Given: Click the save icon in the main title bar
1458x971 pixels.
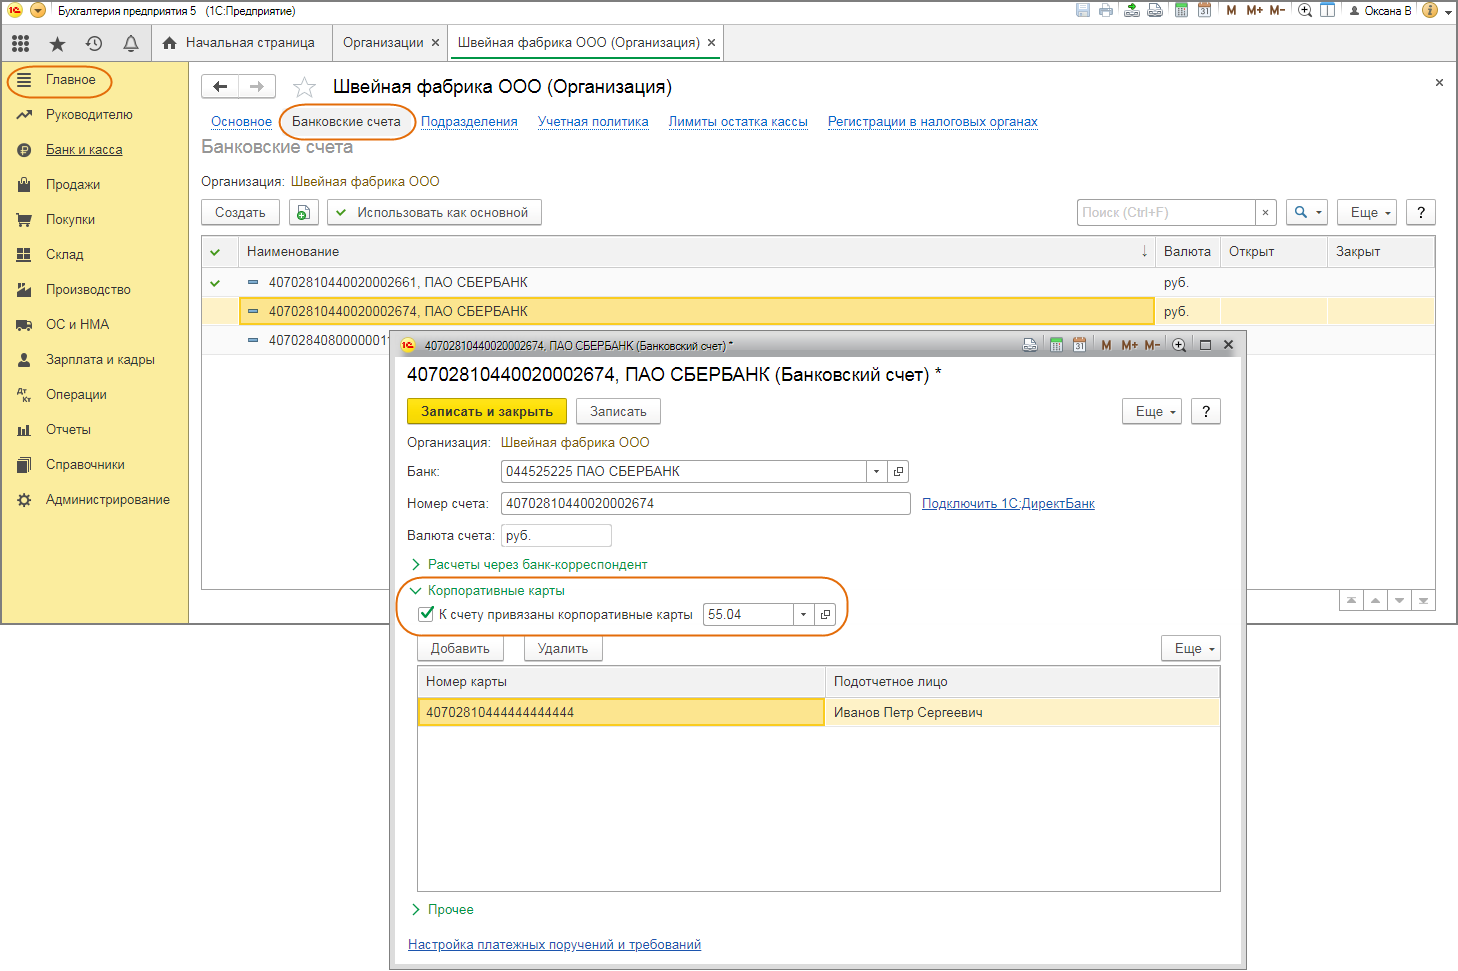Looking at the screenshot, I should click(1083, 11).
